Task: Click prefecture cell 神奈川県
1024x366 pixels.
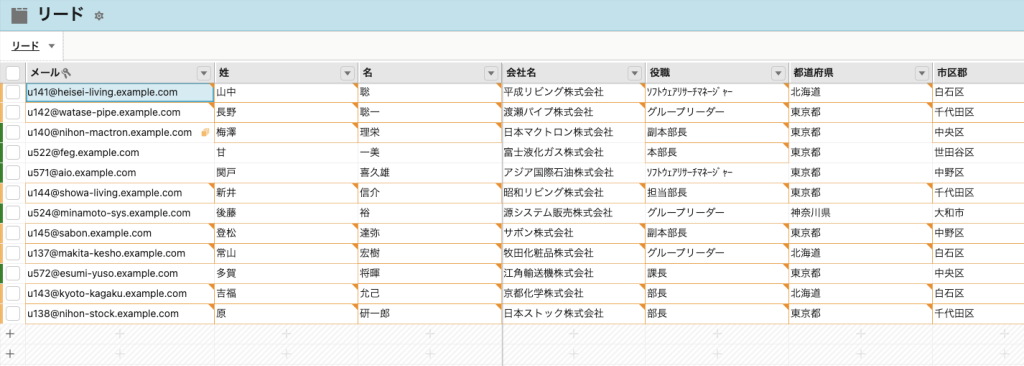Action: (x=861, y=213)
